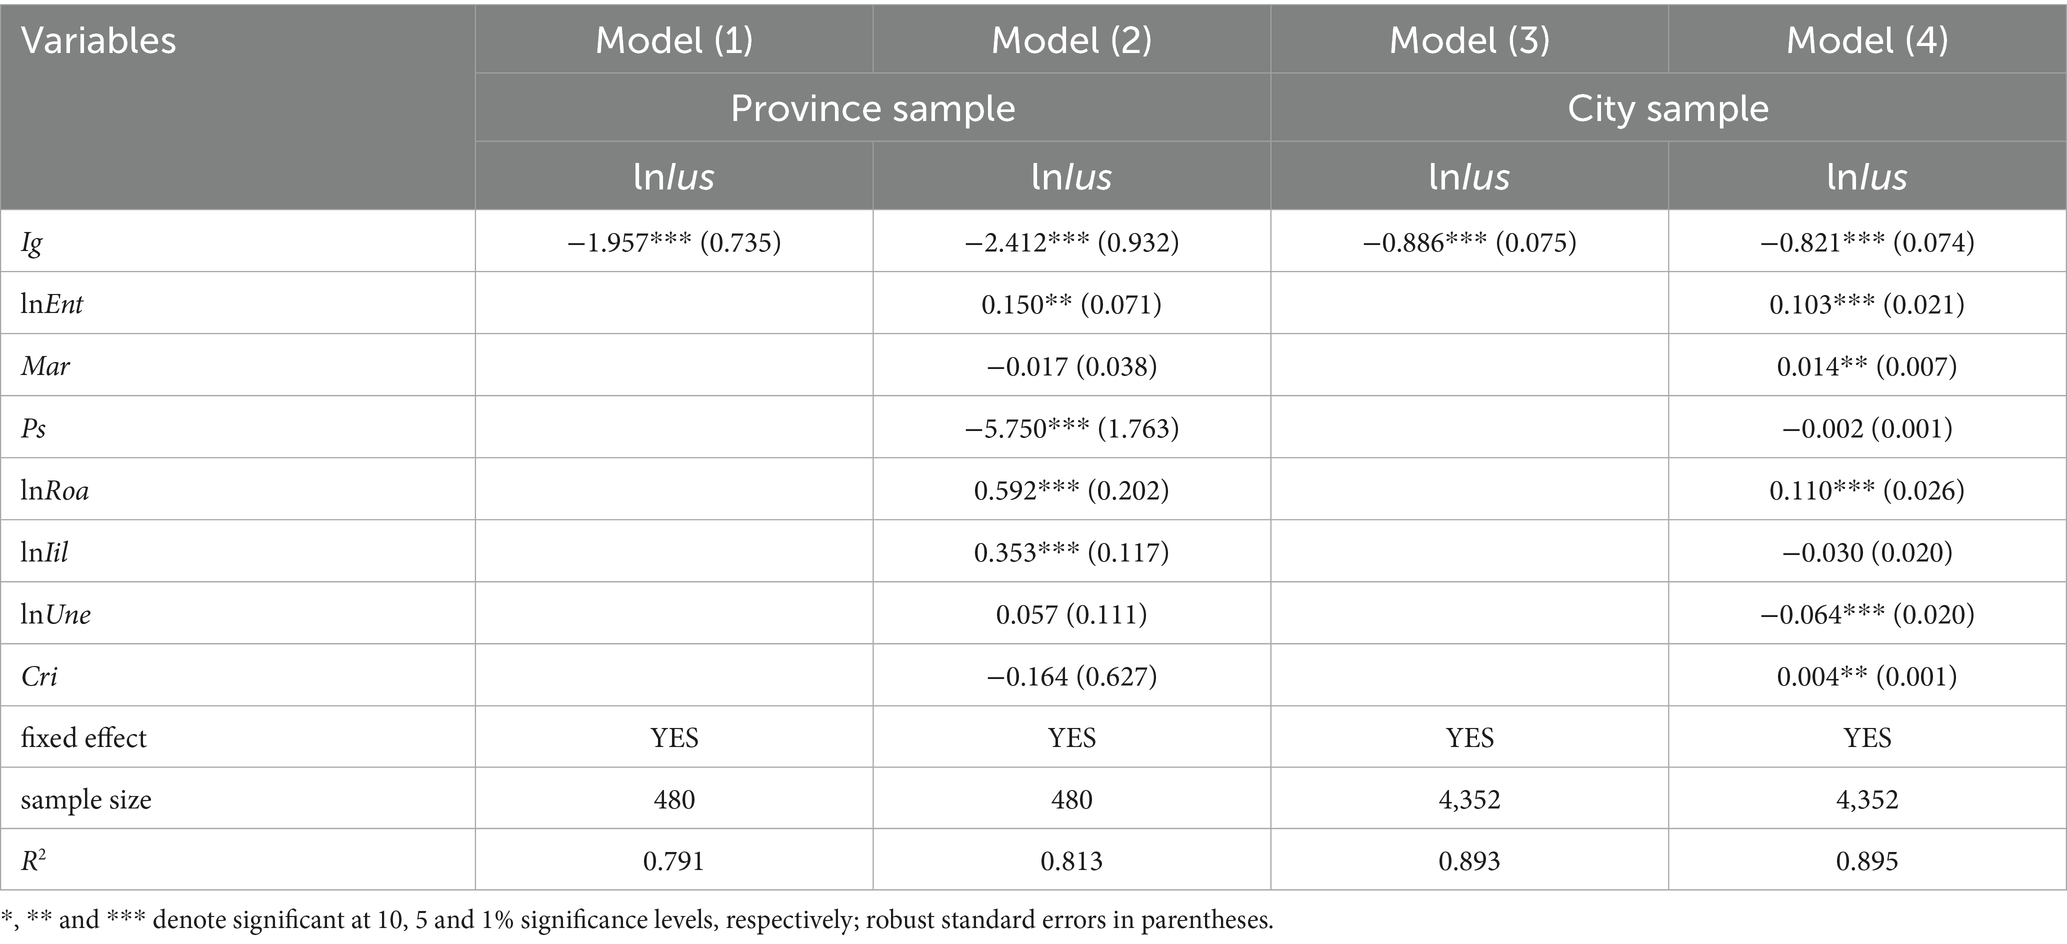
Task: Click the lnUne row label
Action: (x=56, y=615)
